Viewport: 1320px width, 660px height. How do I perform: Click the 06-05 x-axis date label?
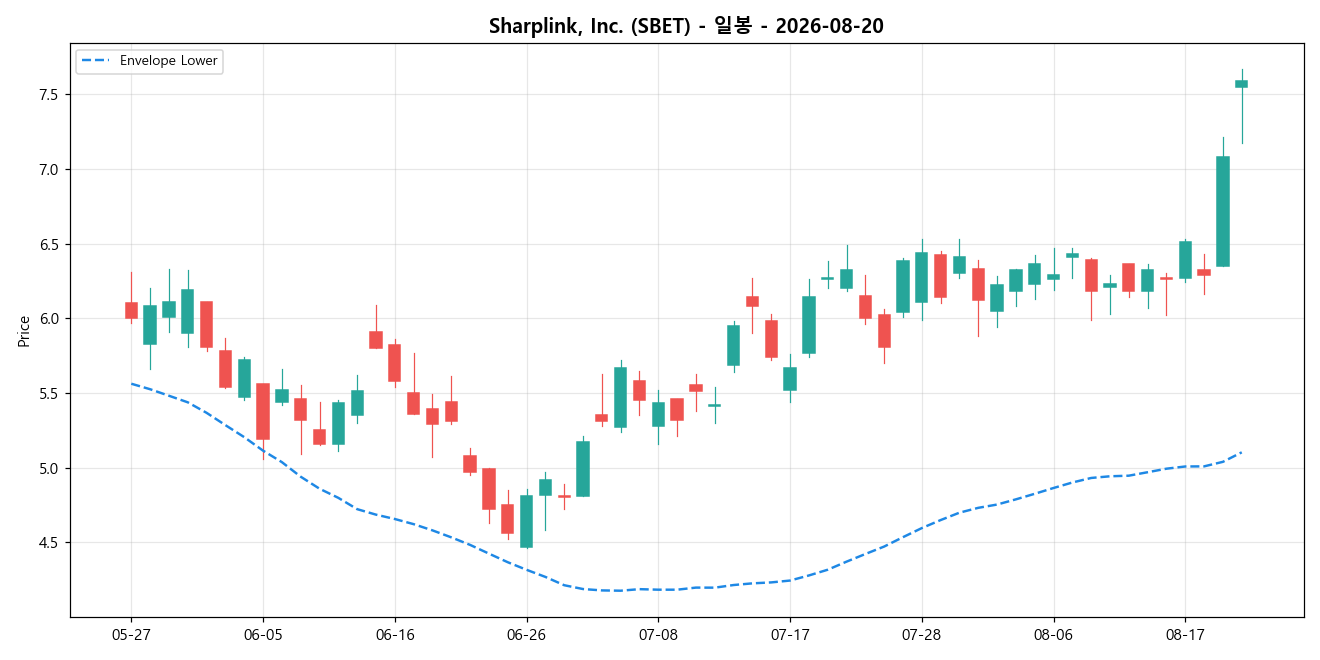(x=263, y=634)
